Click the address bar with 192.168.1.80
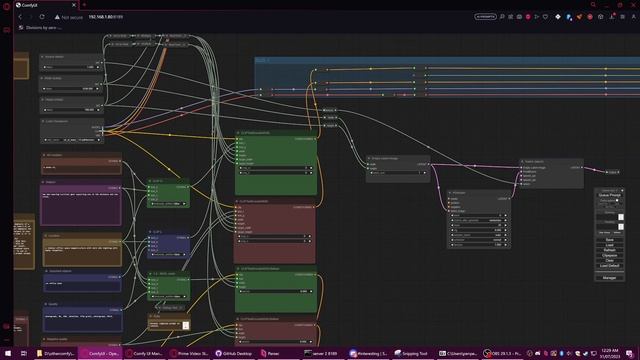Screen dimensions: 640x360 [105, 17]
